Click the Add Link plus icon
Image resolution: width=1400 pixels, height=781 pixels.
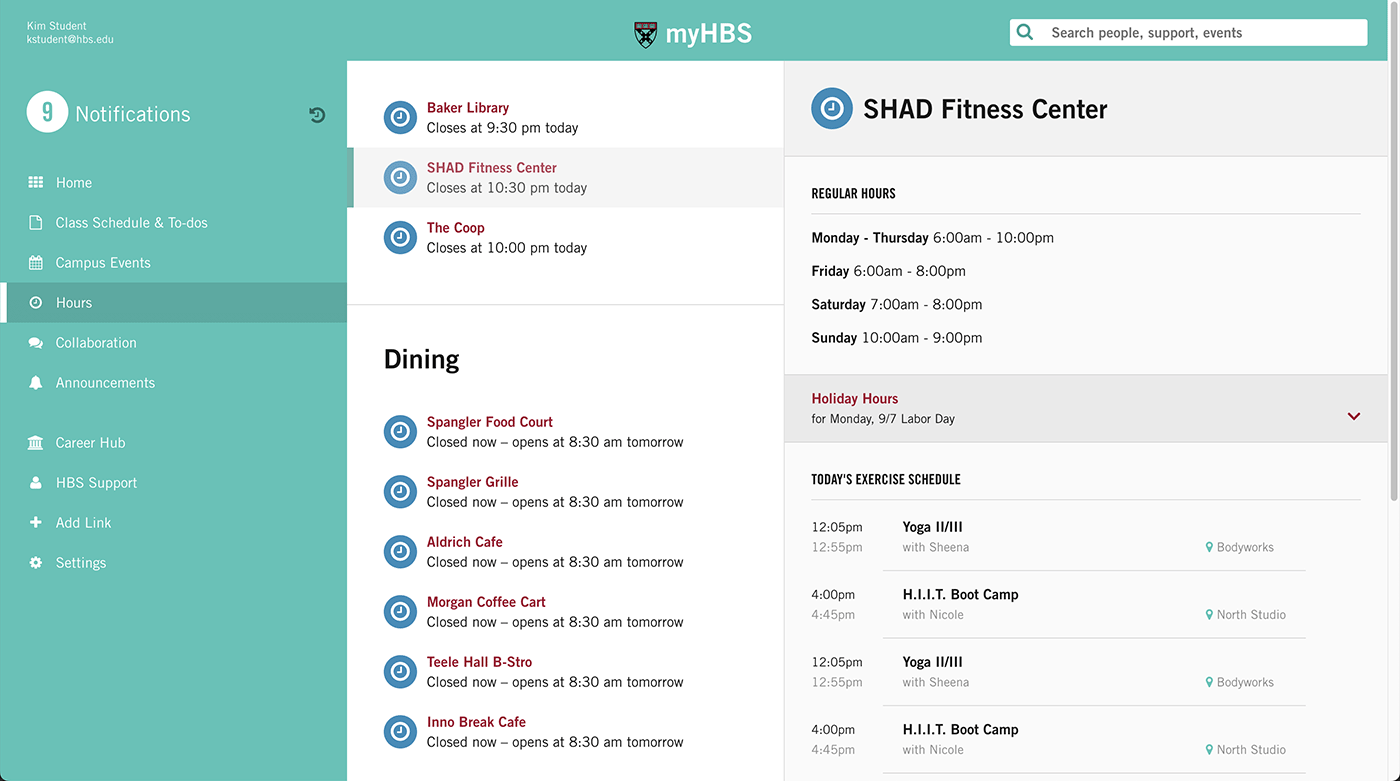coord(35,522)
